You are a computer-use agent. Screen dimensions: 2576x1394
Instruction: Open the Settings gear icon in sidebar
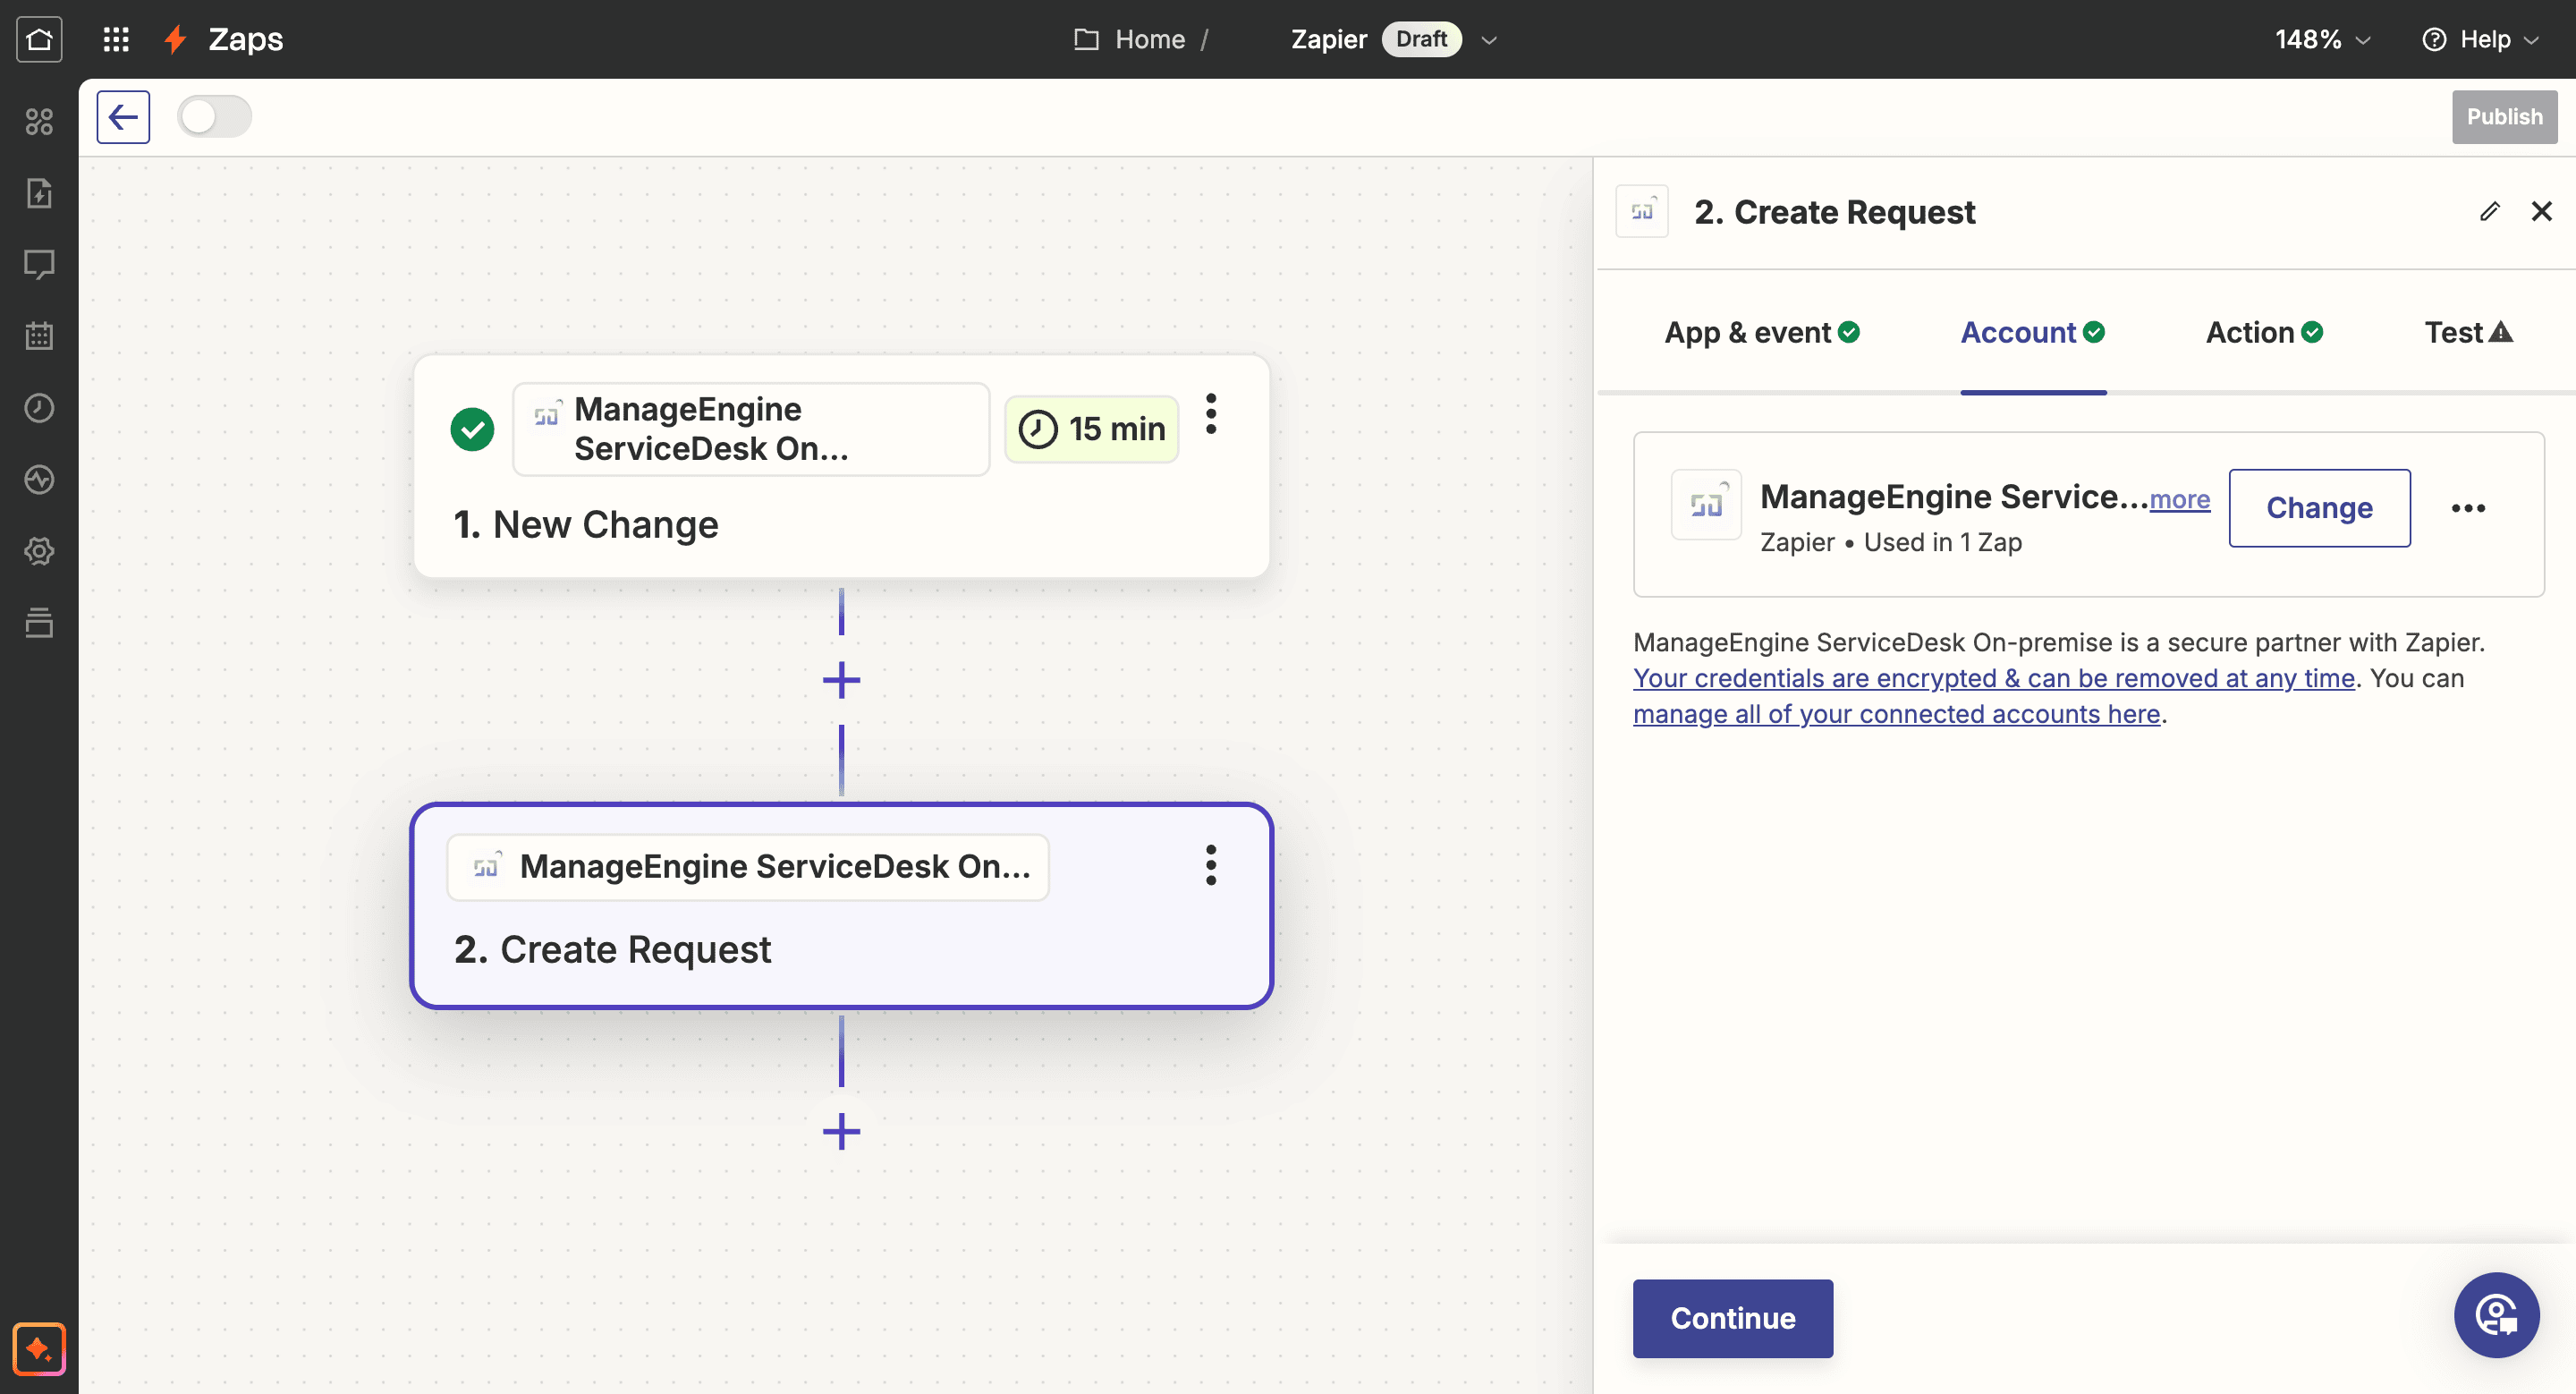(39, 551)
